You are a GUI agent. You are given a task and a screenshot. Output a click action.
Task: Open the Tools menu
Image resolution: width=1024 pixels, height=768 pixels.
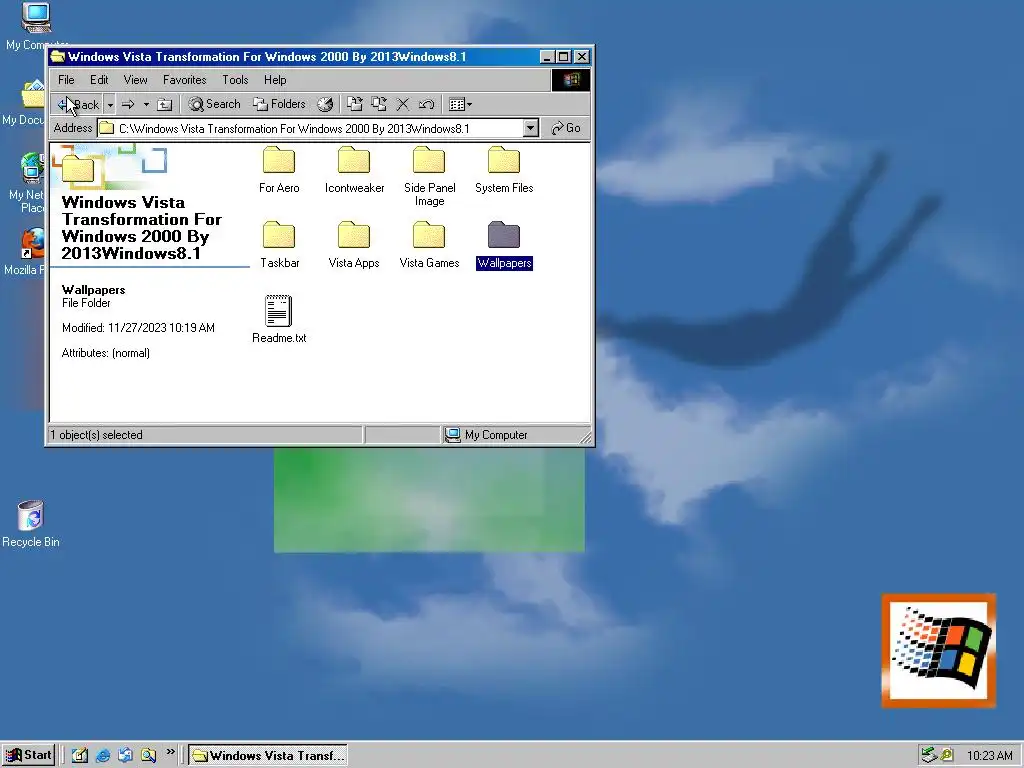coord(235,80)
